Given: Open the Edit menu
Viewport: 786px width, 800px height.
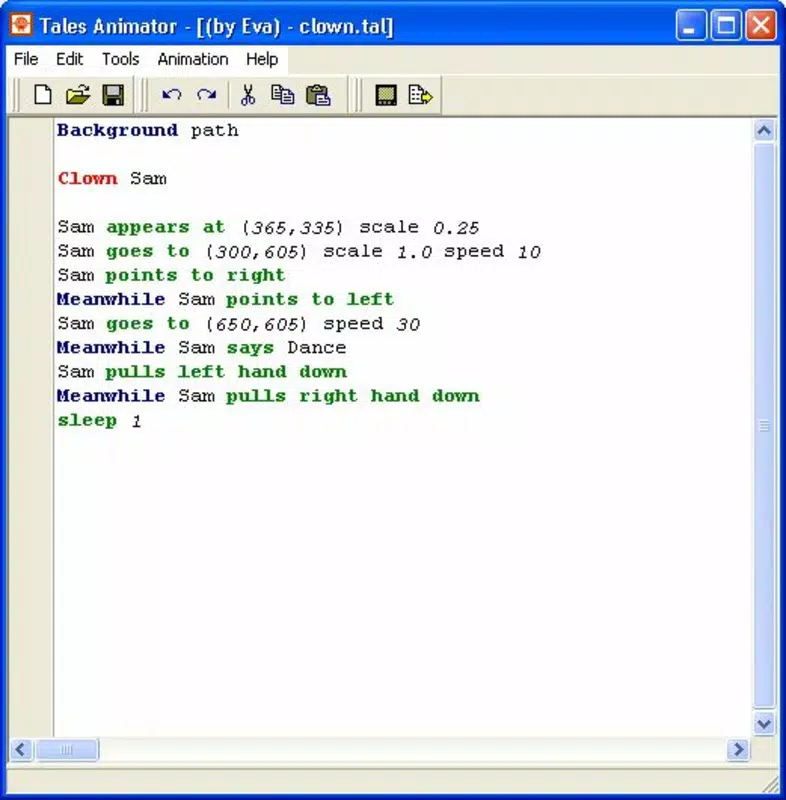Looking at the screenshot, I should coord(69,59).
